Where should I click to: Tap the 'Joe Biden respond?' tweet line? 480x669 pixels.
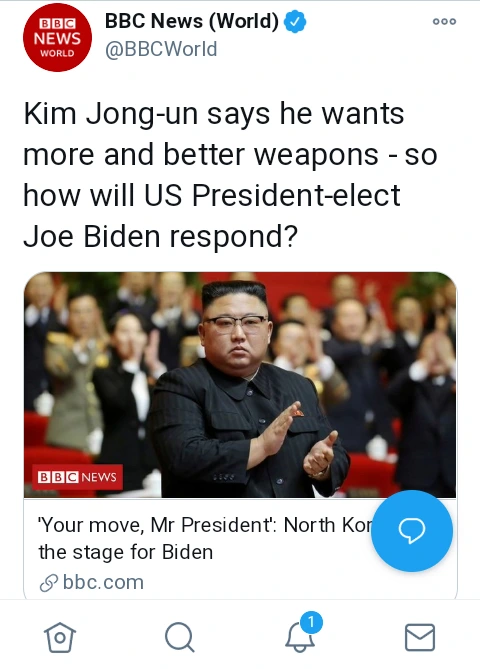(160, 236)
